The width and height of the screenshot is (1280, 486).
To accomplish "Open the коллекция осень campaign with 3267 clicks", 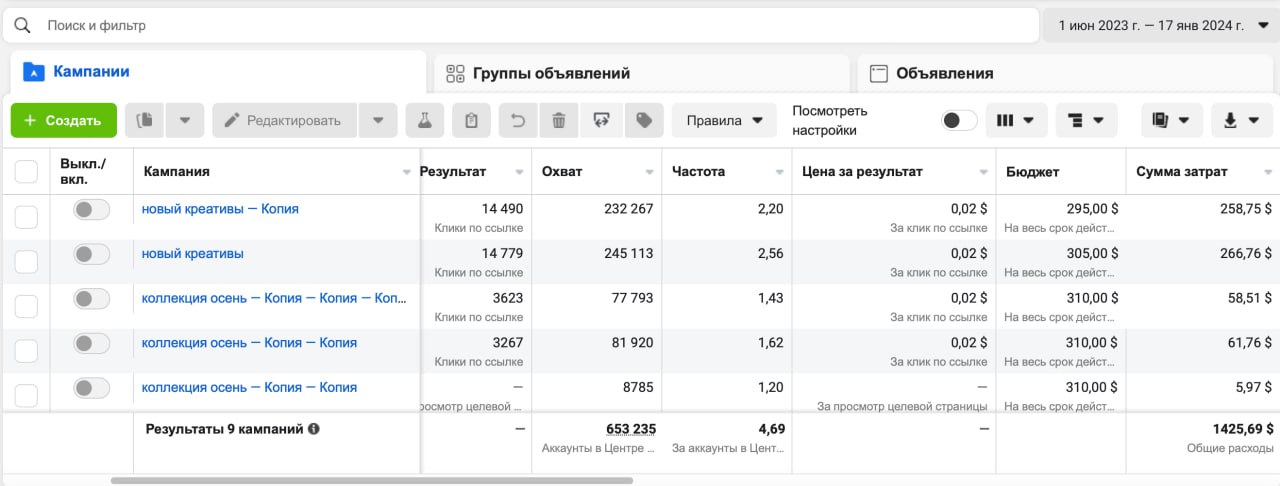I will 249,343.
